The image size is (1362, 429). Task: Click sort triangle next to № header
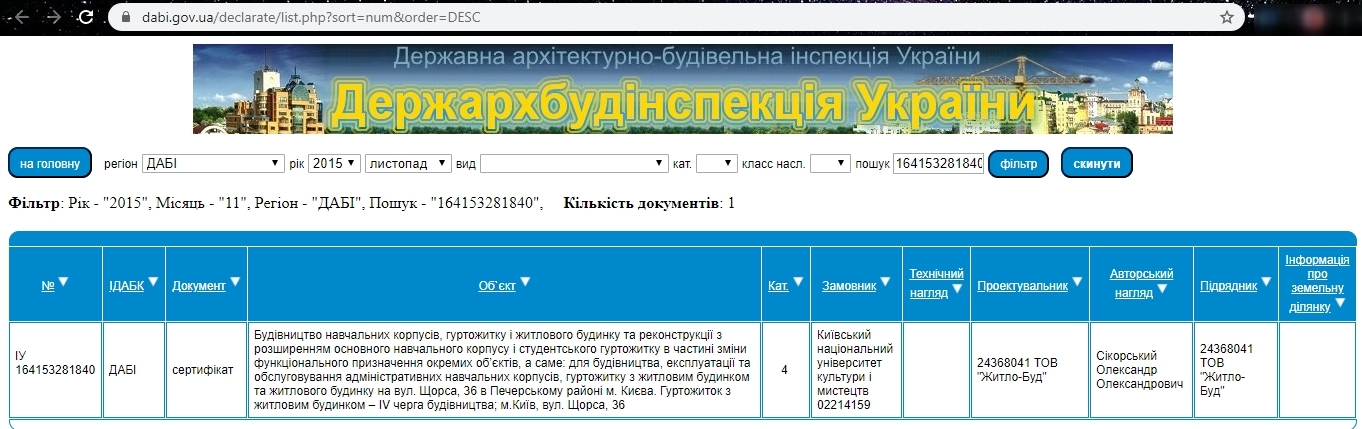[x=63, y=282]
